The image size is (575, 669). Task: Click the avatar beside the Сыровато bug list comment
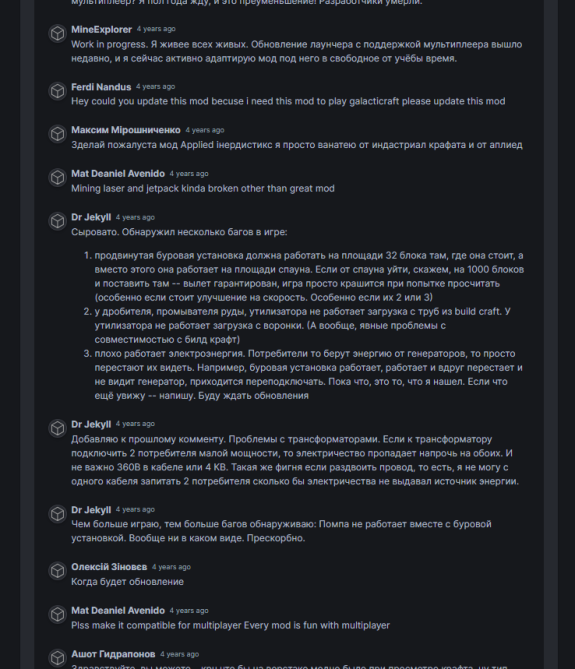(58, 221)
